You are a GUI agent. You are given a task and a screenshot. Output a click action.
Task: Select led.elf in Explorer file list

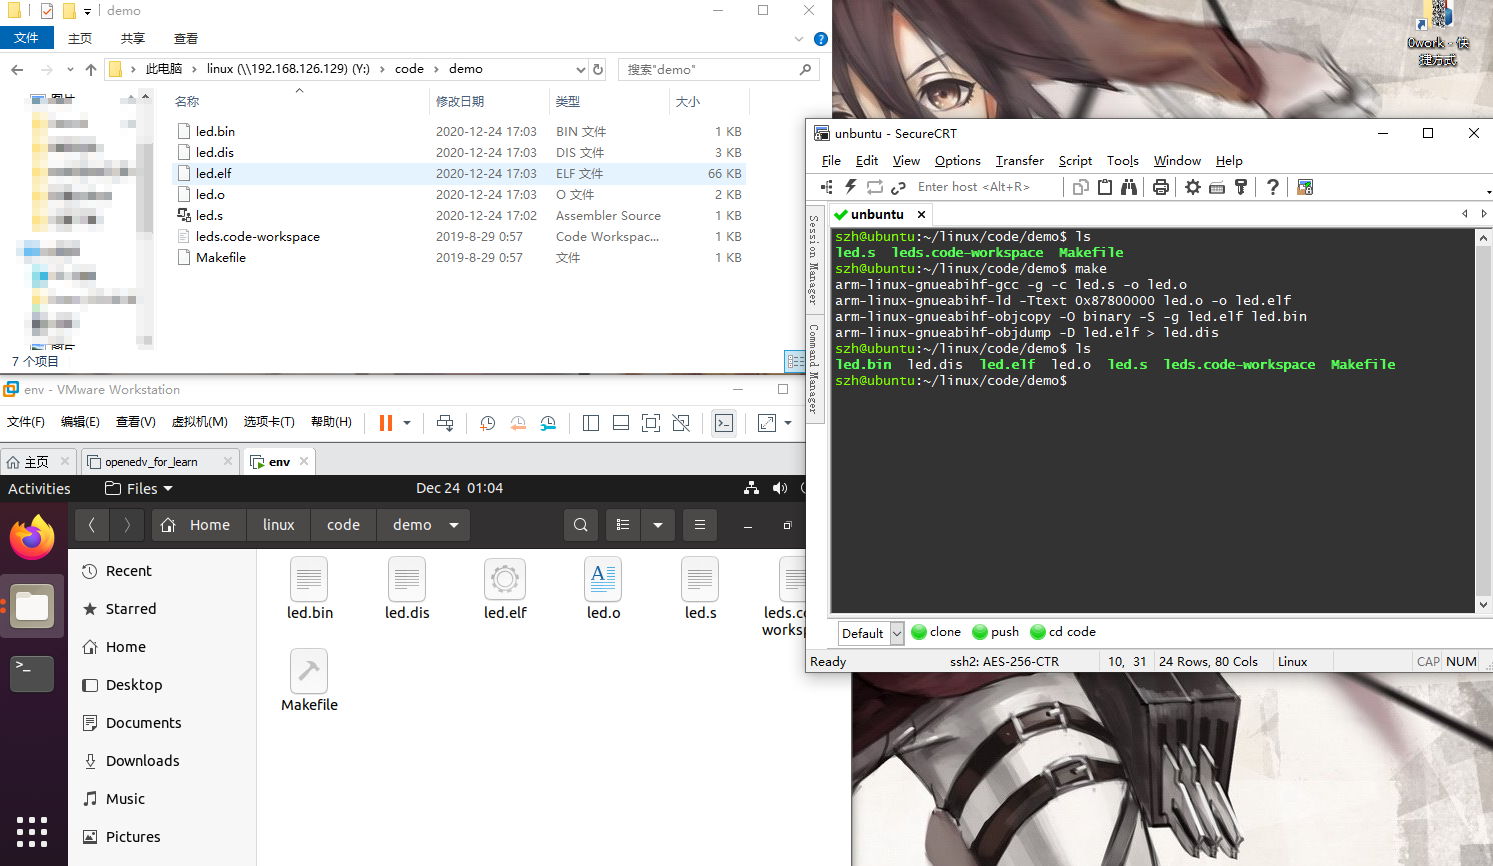tap(214, 174)
